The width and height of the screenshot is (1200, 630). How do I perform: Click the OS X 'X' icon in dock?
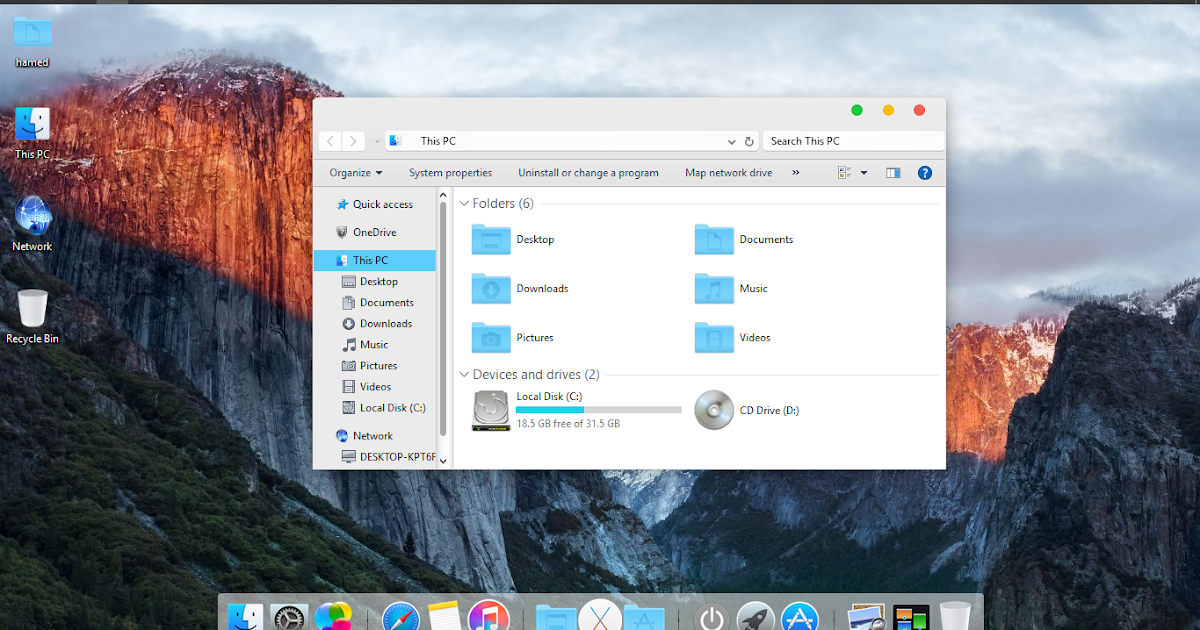tap(600, 617)
